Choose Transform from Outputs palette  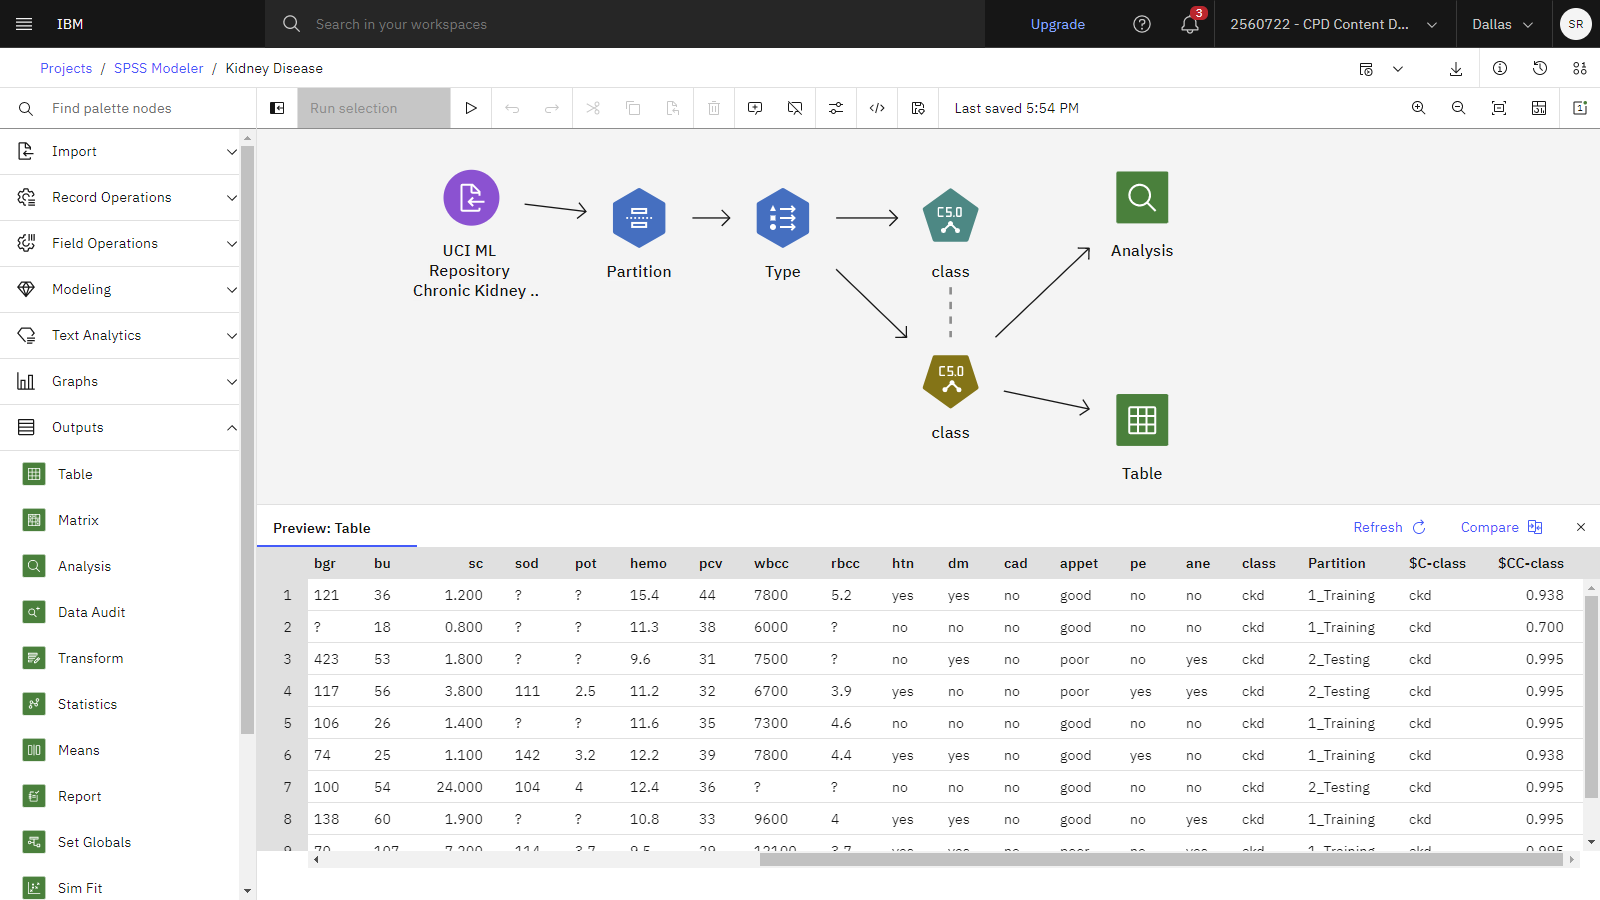(x=90, y=658)
